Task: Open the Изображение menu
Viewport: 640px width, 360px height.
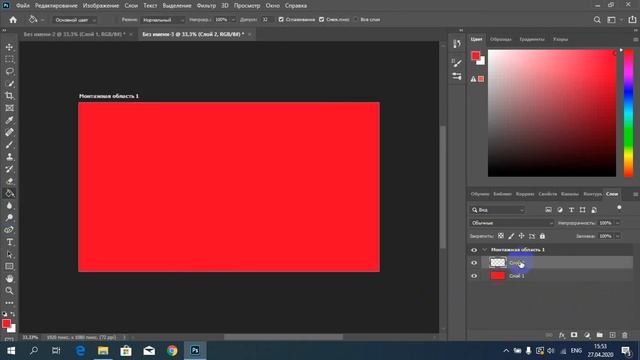Action: click(101, 6)
